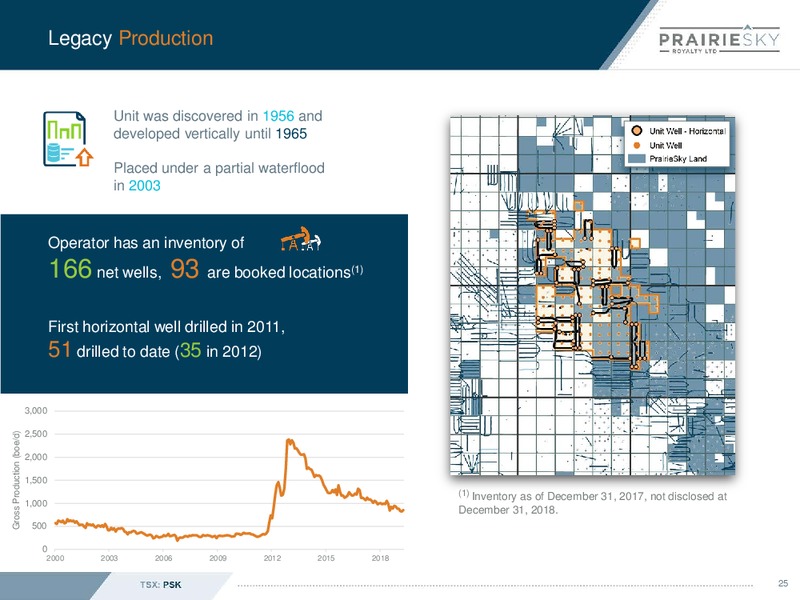Click 'Placed under a partial waterflood' line
Viewport: 800px width, 600px height.
(219, 168)
